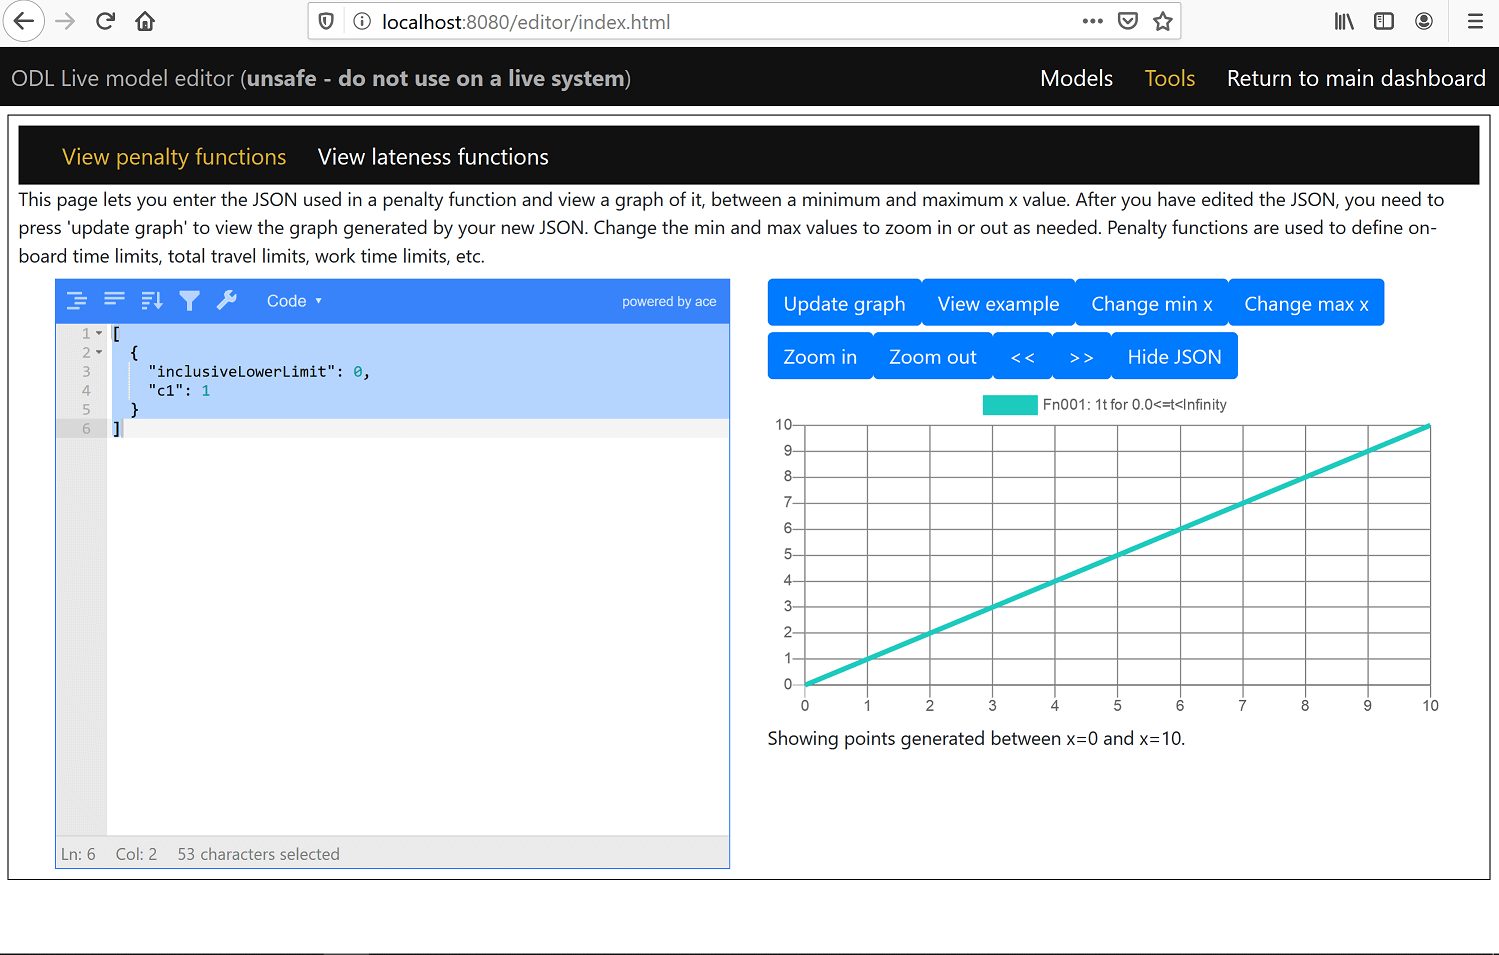The height and width of the screenshot is (955, 1499).
Task: Switch to View lateness functions tab
Action: pyautogui.click(x=433, y=157)
